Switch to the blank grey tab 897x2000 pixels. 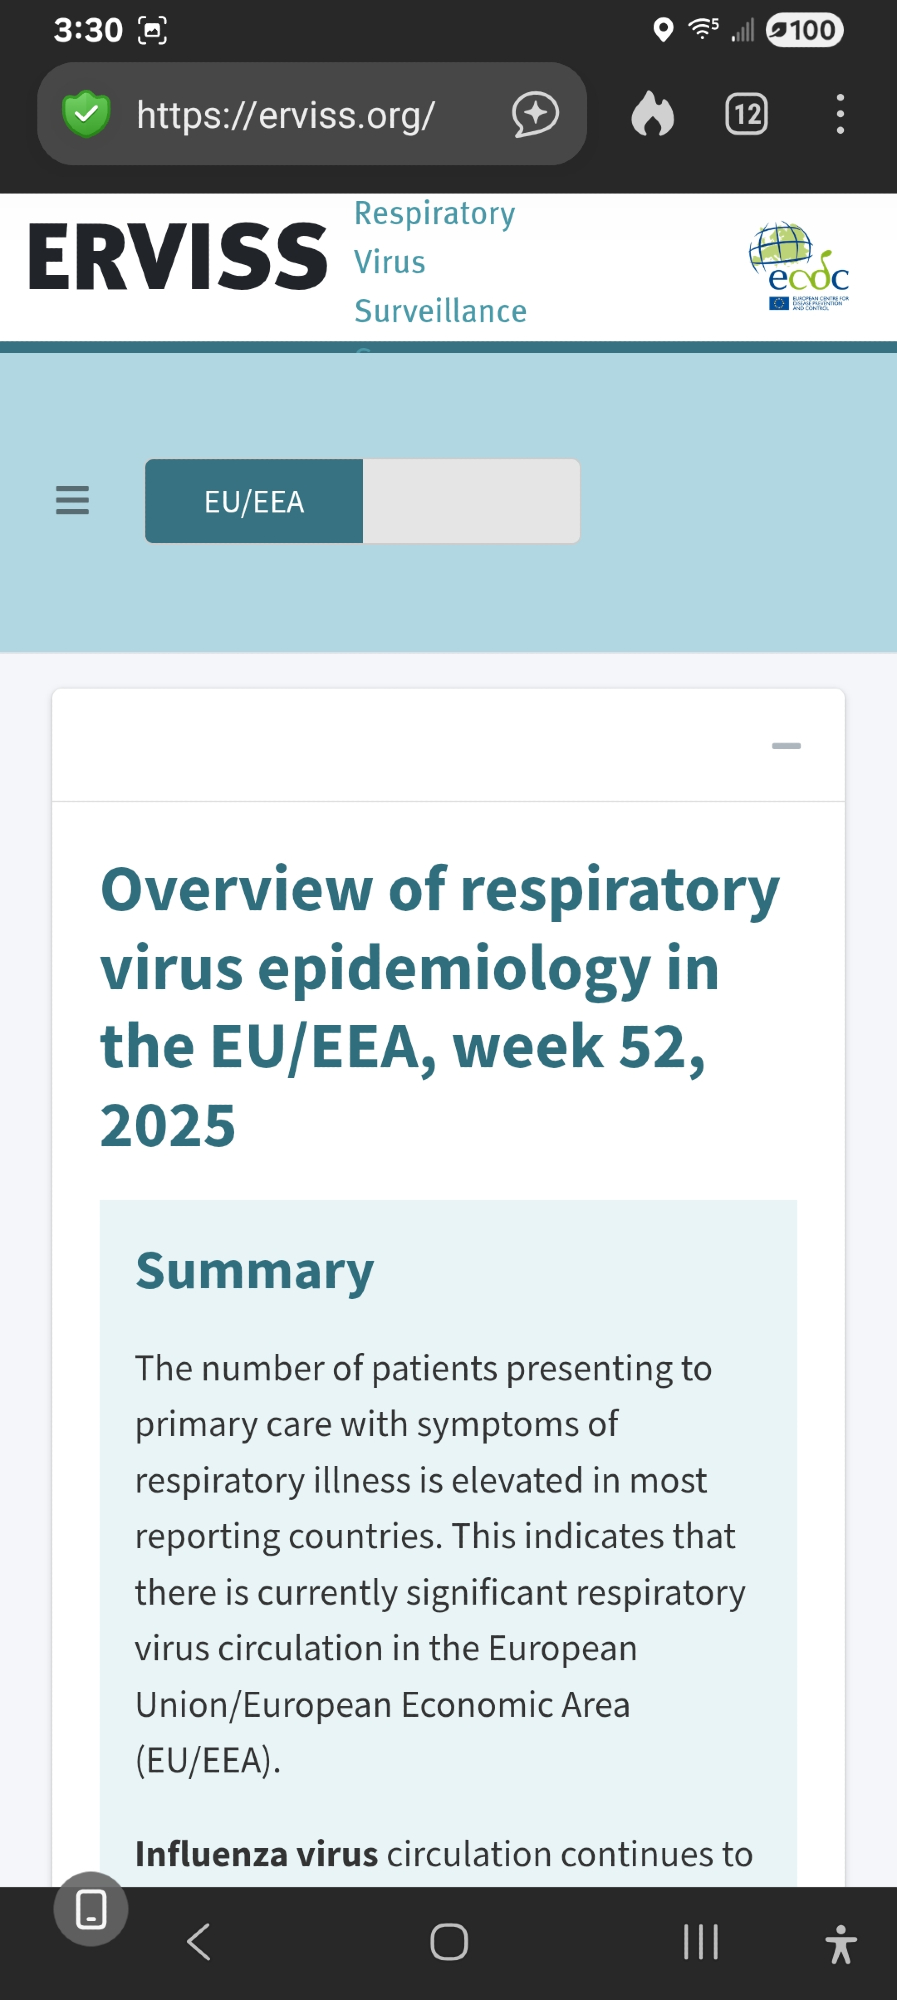click(x=471, y=501)
